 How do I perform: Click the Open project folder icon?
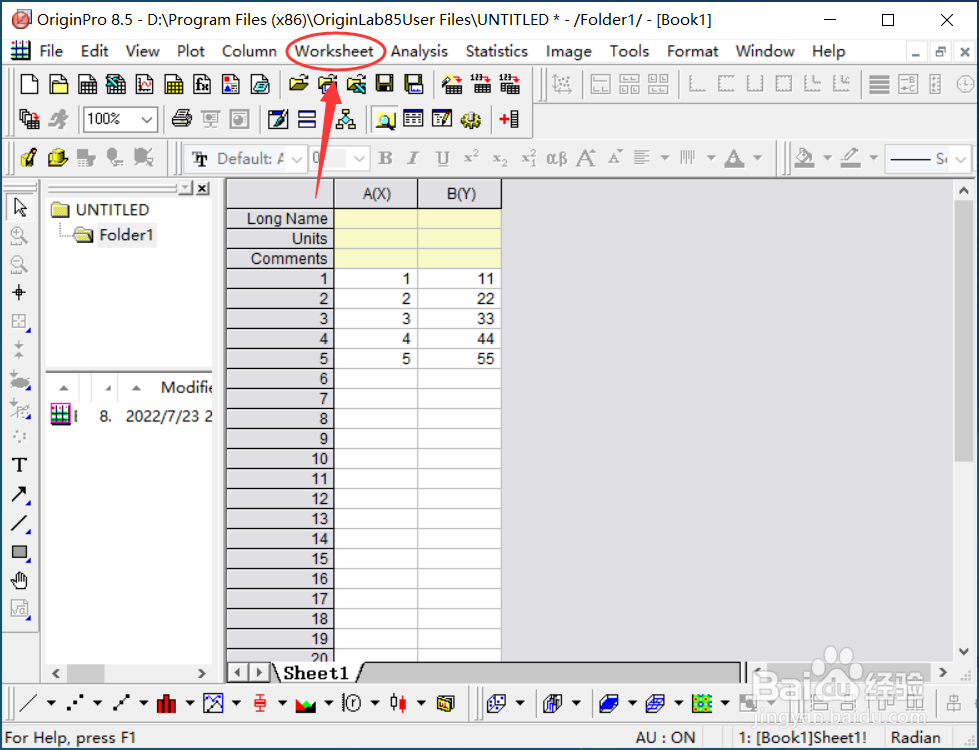(x=298, y=84)
